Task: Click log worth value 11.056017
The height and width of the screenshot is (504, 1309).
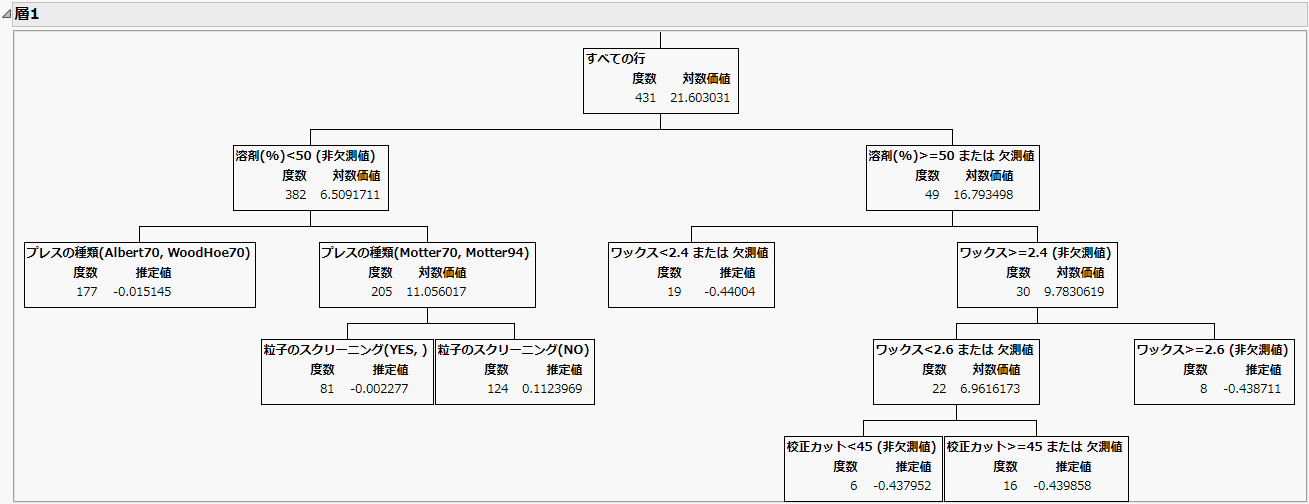Action: click(436, 291)
